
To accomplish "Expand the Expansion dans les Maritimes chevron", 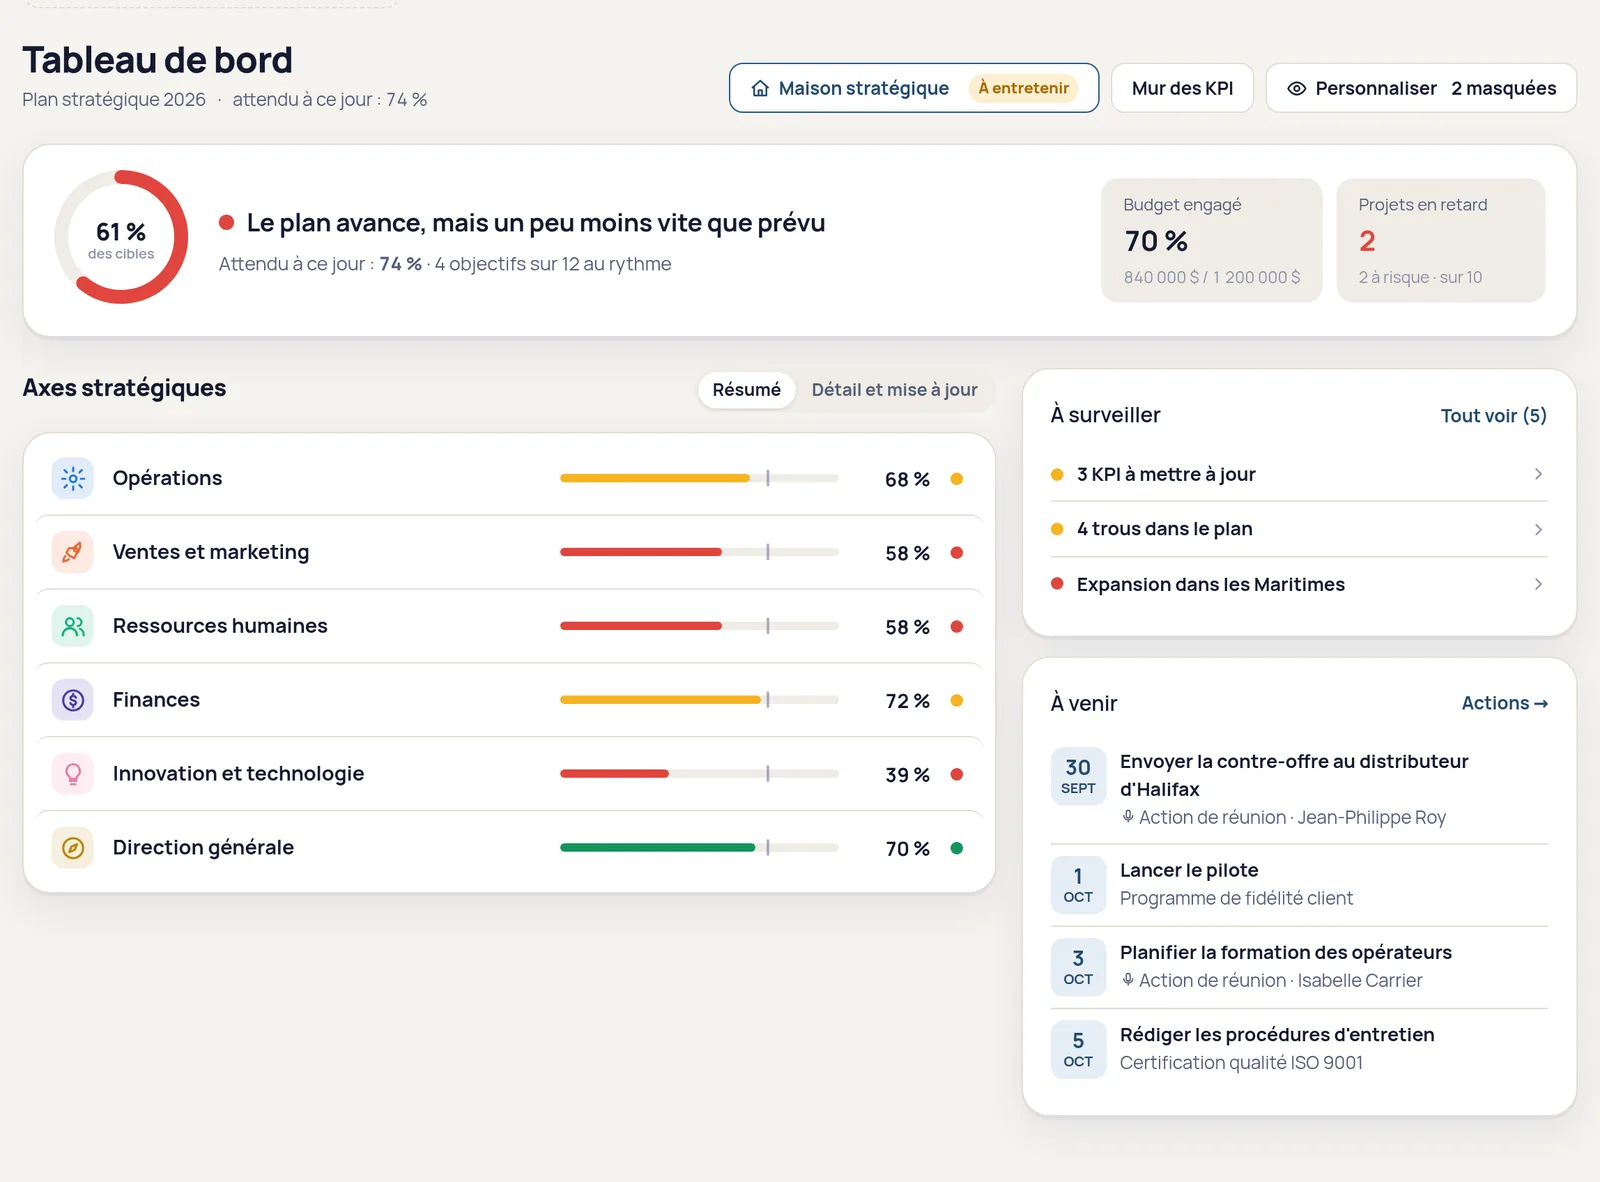I will click(x=1538, y=584).
